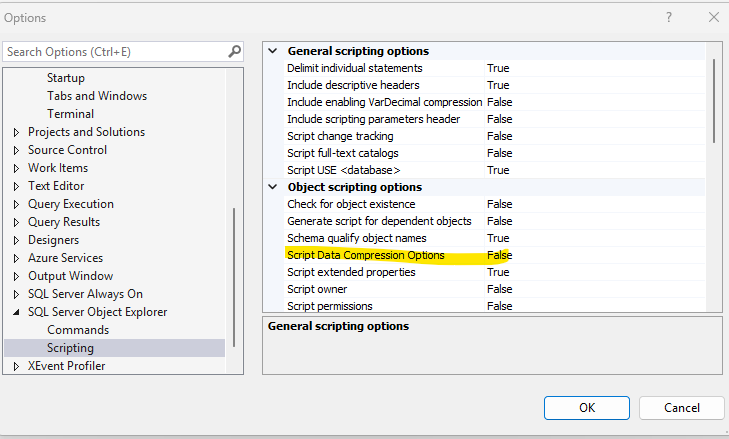Expand Designers node
Image resolution: width=729 pixels, height=439 pixels.
[16, 240]
